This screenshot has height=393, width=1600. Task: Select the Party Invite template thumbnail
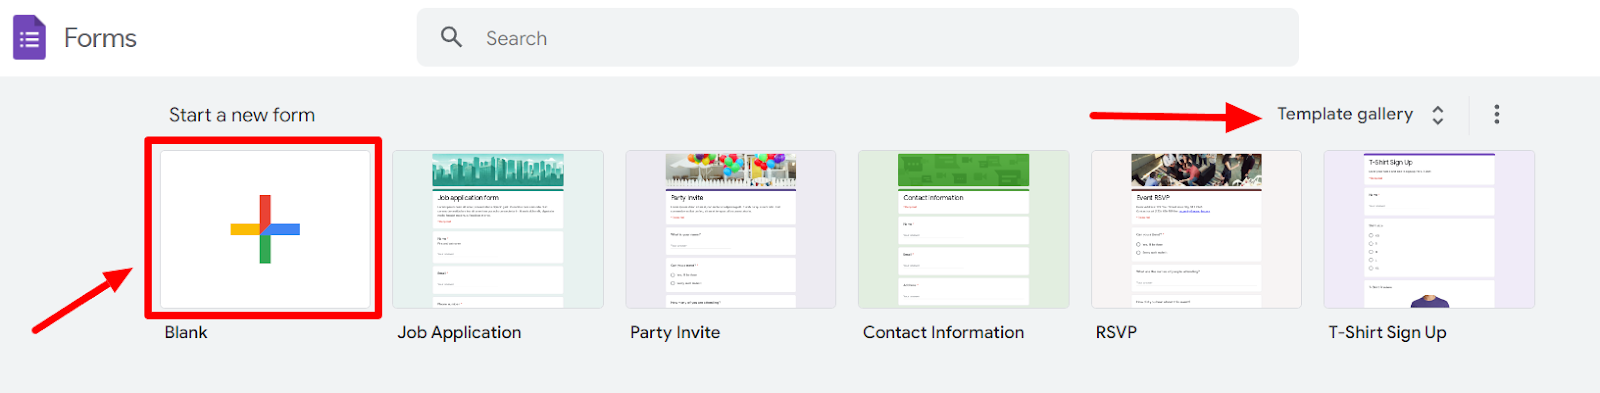[731, 230]
